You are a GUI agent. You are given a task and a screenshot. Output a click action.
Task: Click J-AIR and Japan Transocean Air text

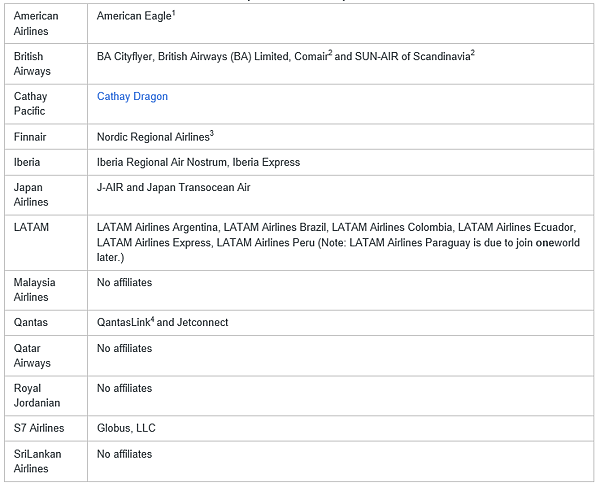pos(173,187)
